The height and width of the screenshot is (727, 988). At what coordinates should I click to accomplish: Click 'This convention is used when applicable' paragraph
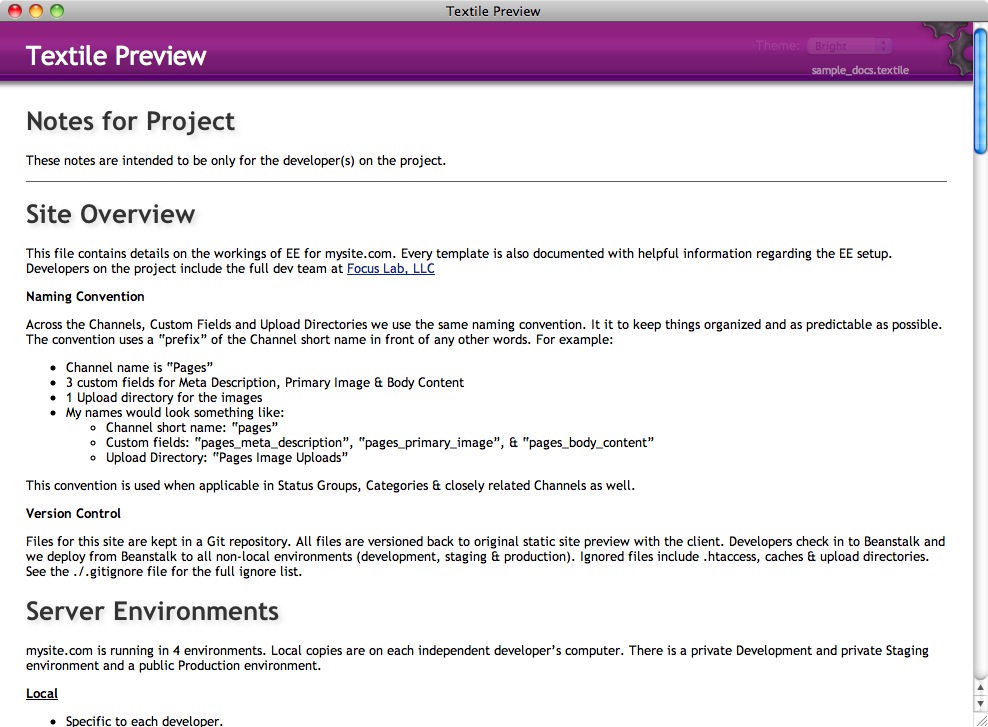(330, 486)
